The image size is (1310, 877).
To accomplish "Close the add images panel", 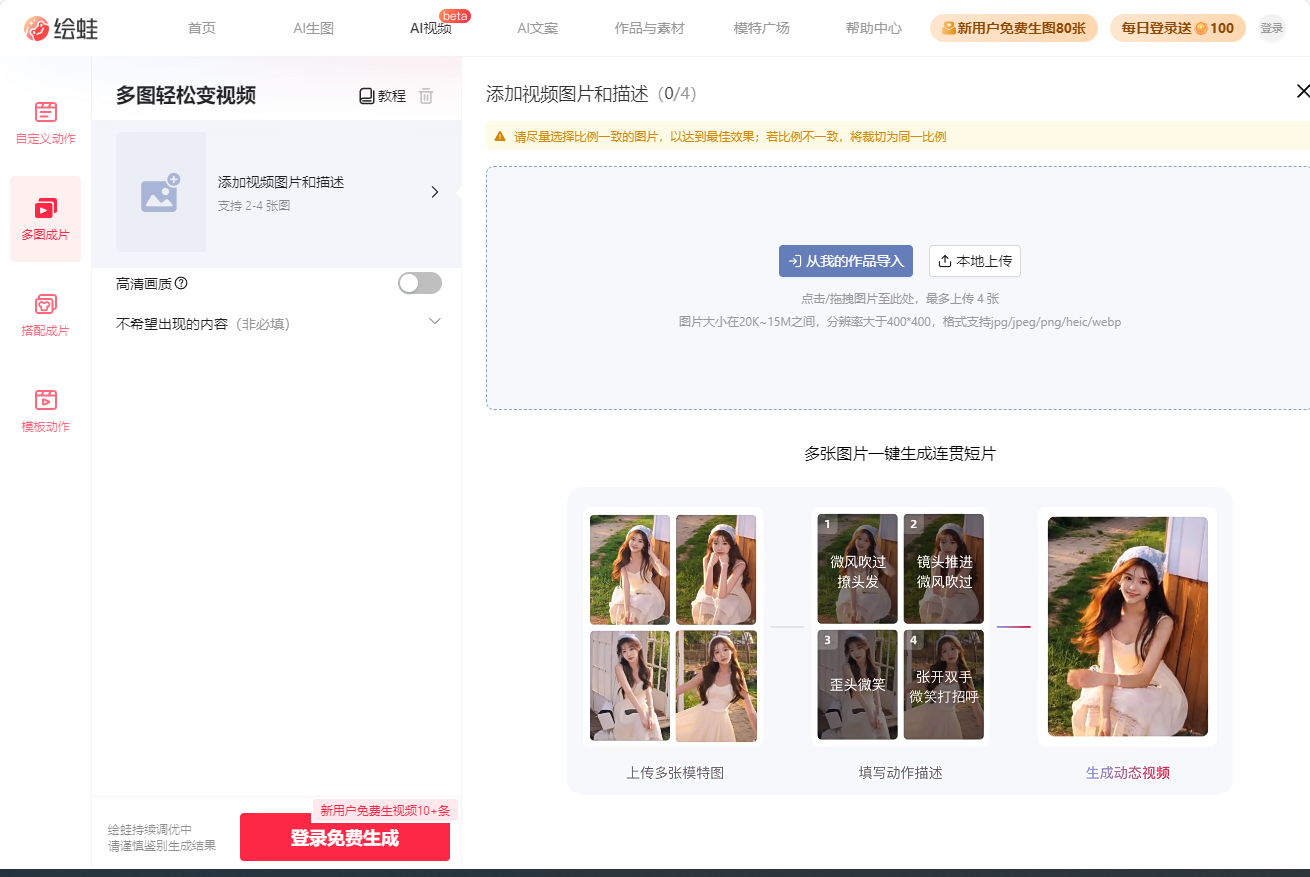I will (x=1302, y=91).
